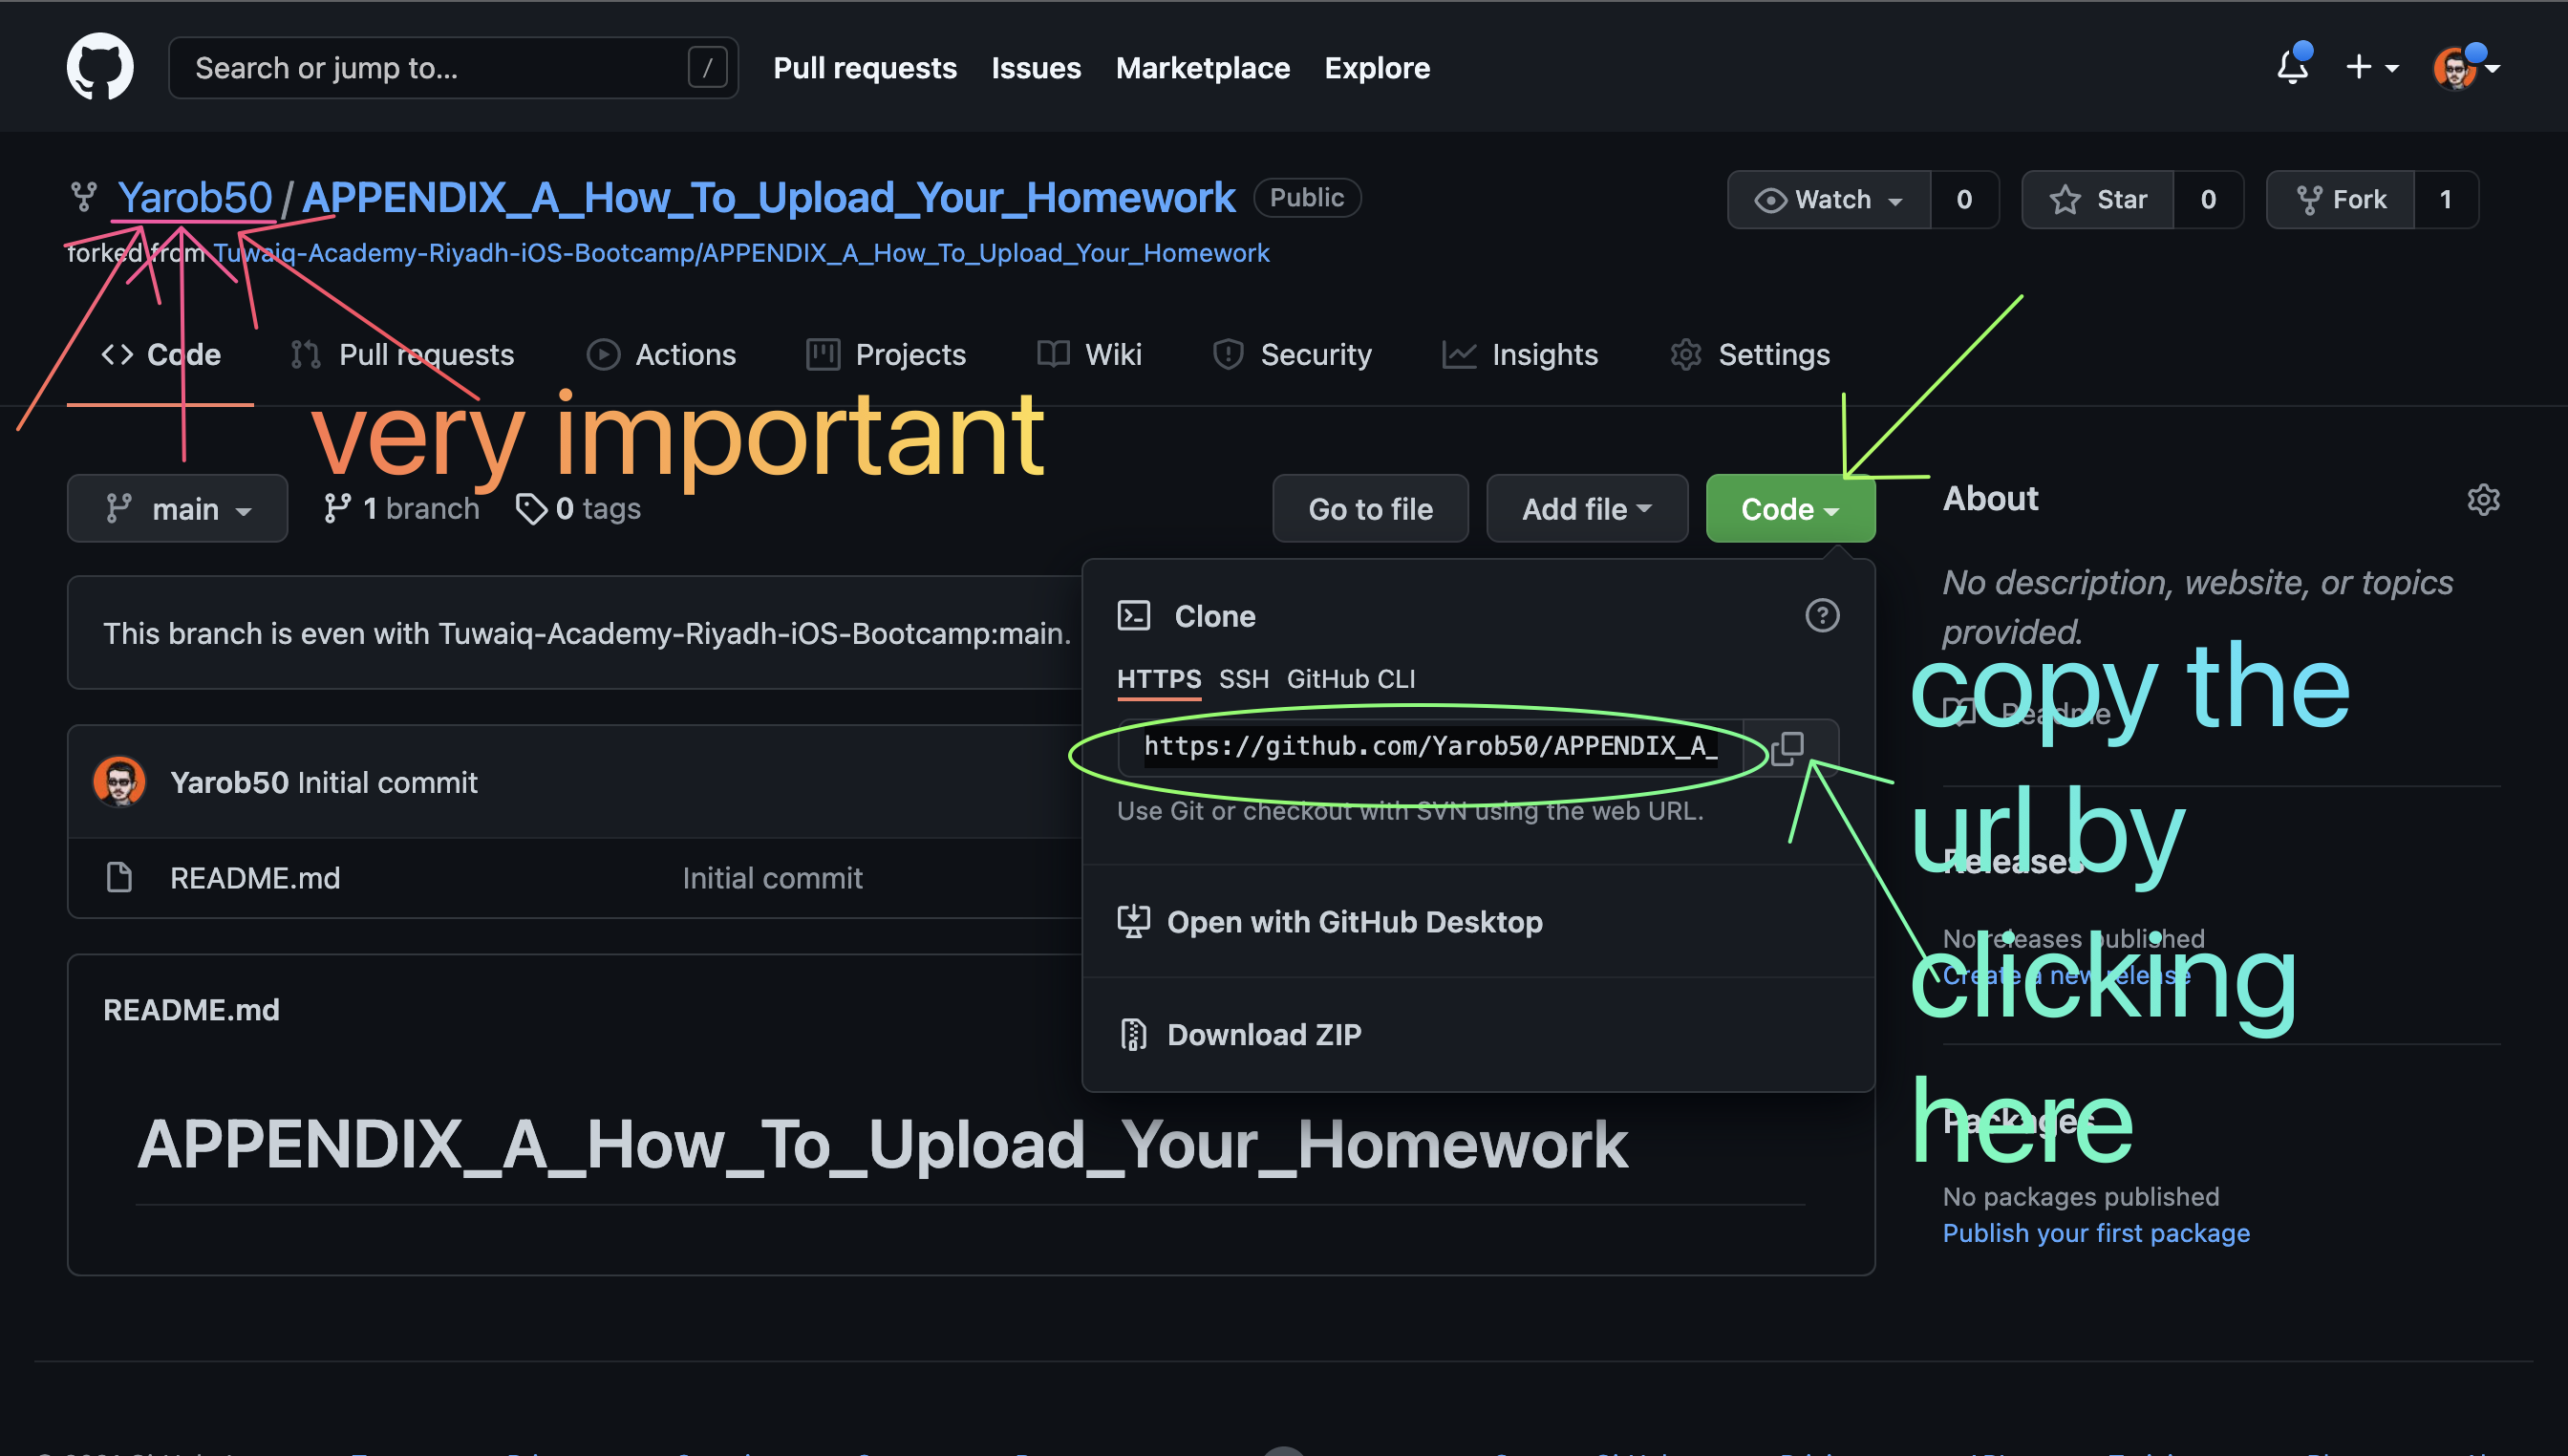This screenshot has height=1456, width=2568.
Task: Open the GitHub notifications bell
Action: (x=2293, y=67)
